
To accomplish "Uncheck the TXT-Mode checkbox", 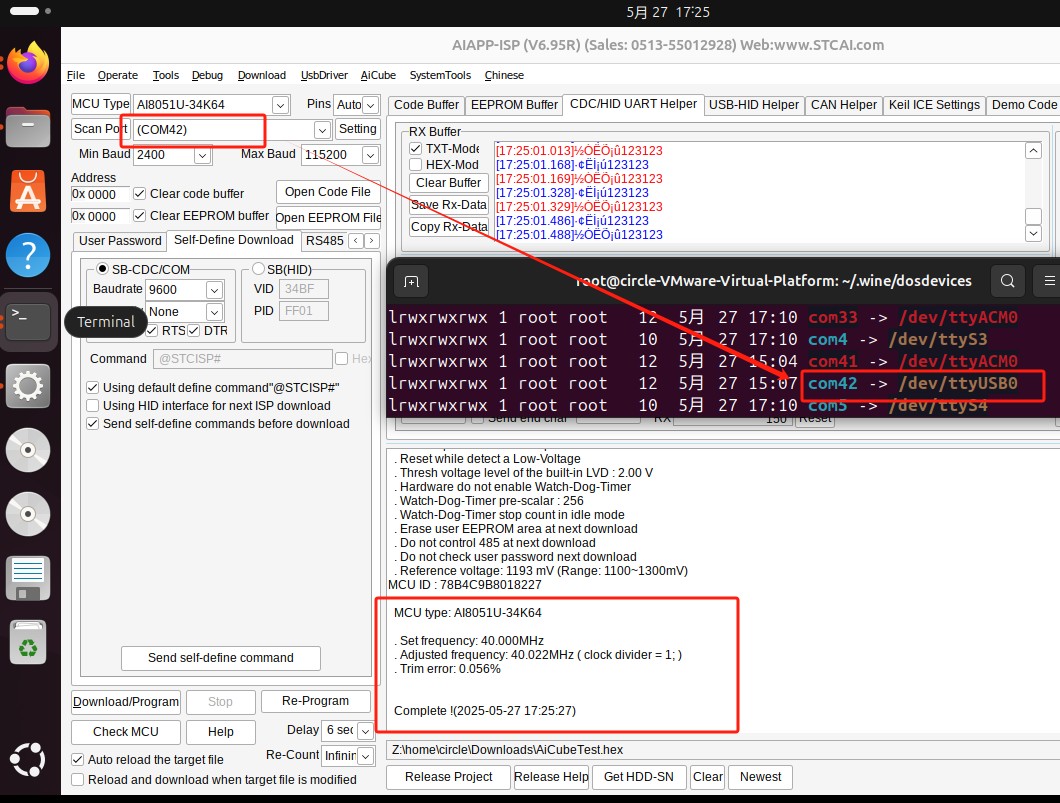I will pyautogui.click(x=416, y=149).
